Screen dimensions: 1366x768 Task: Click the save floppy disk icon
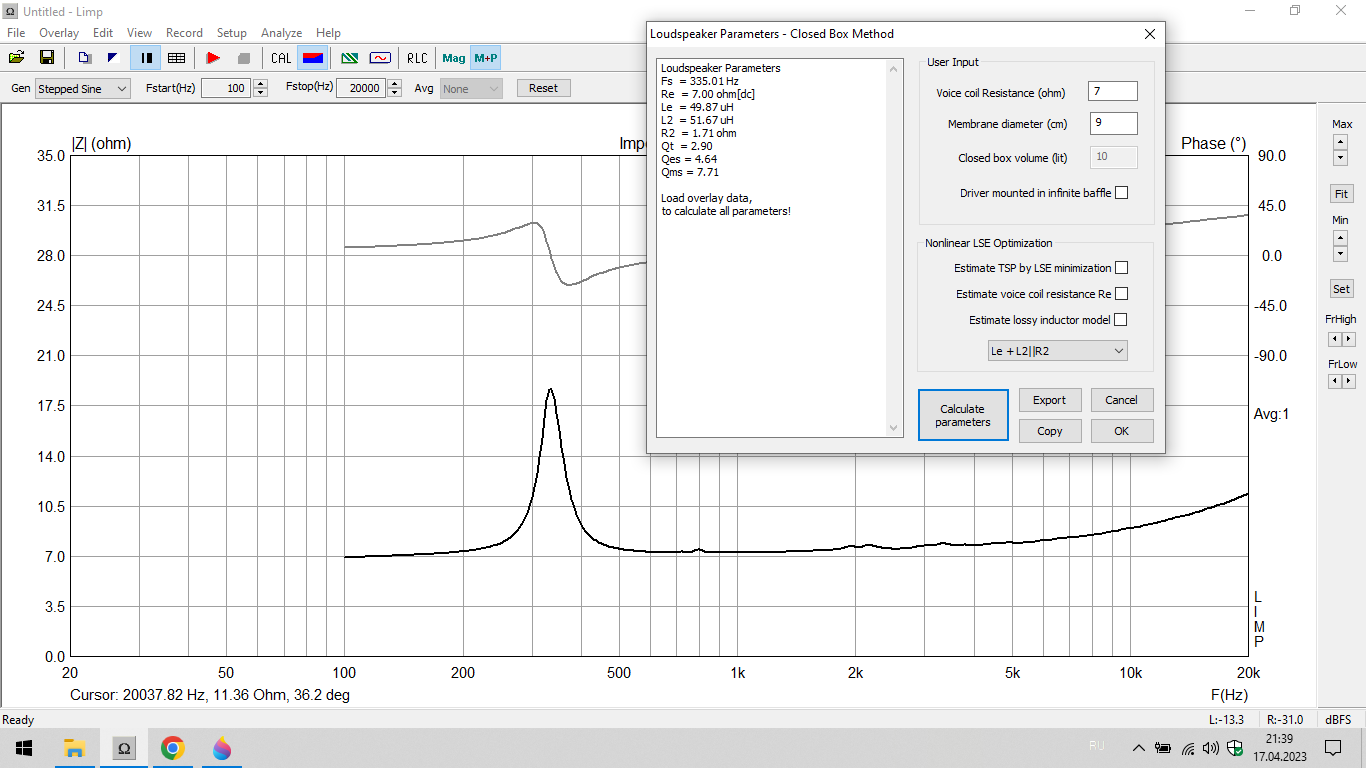[x=46, y=58]
